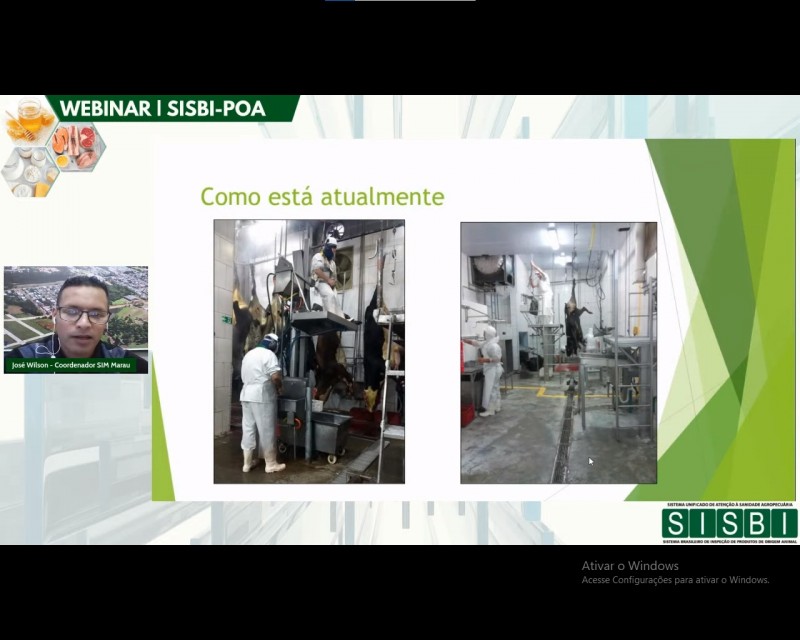
Task: Click the worker standing on the raised platform
Action: pyautogui.click(x=327, y=278)
